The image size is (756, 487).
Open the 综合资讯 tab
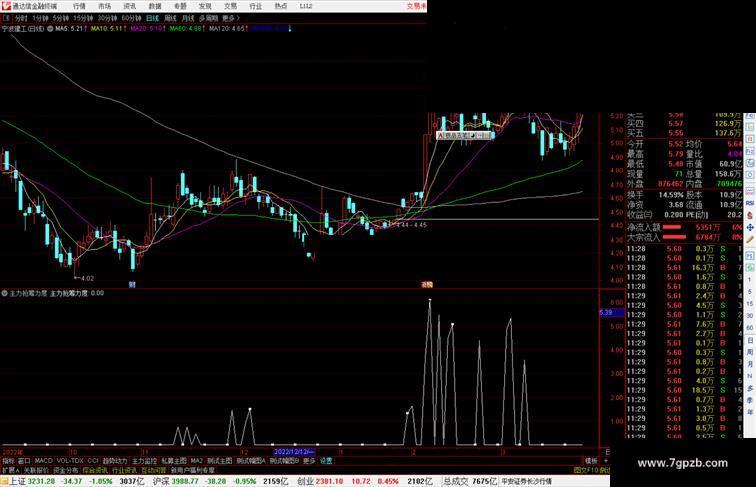pos(95,470)
